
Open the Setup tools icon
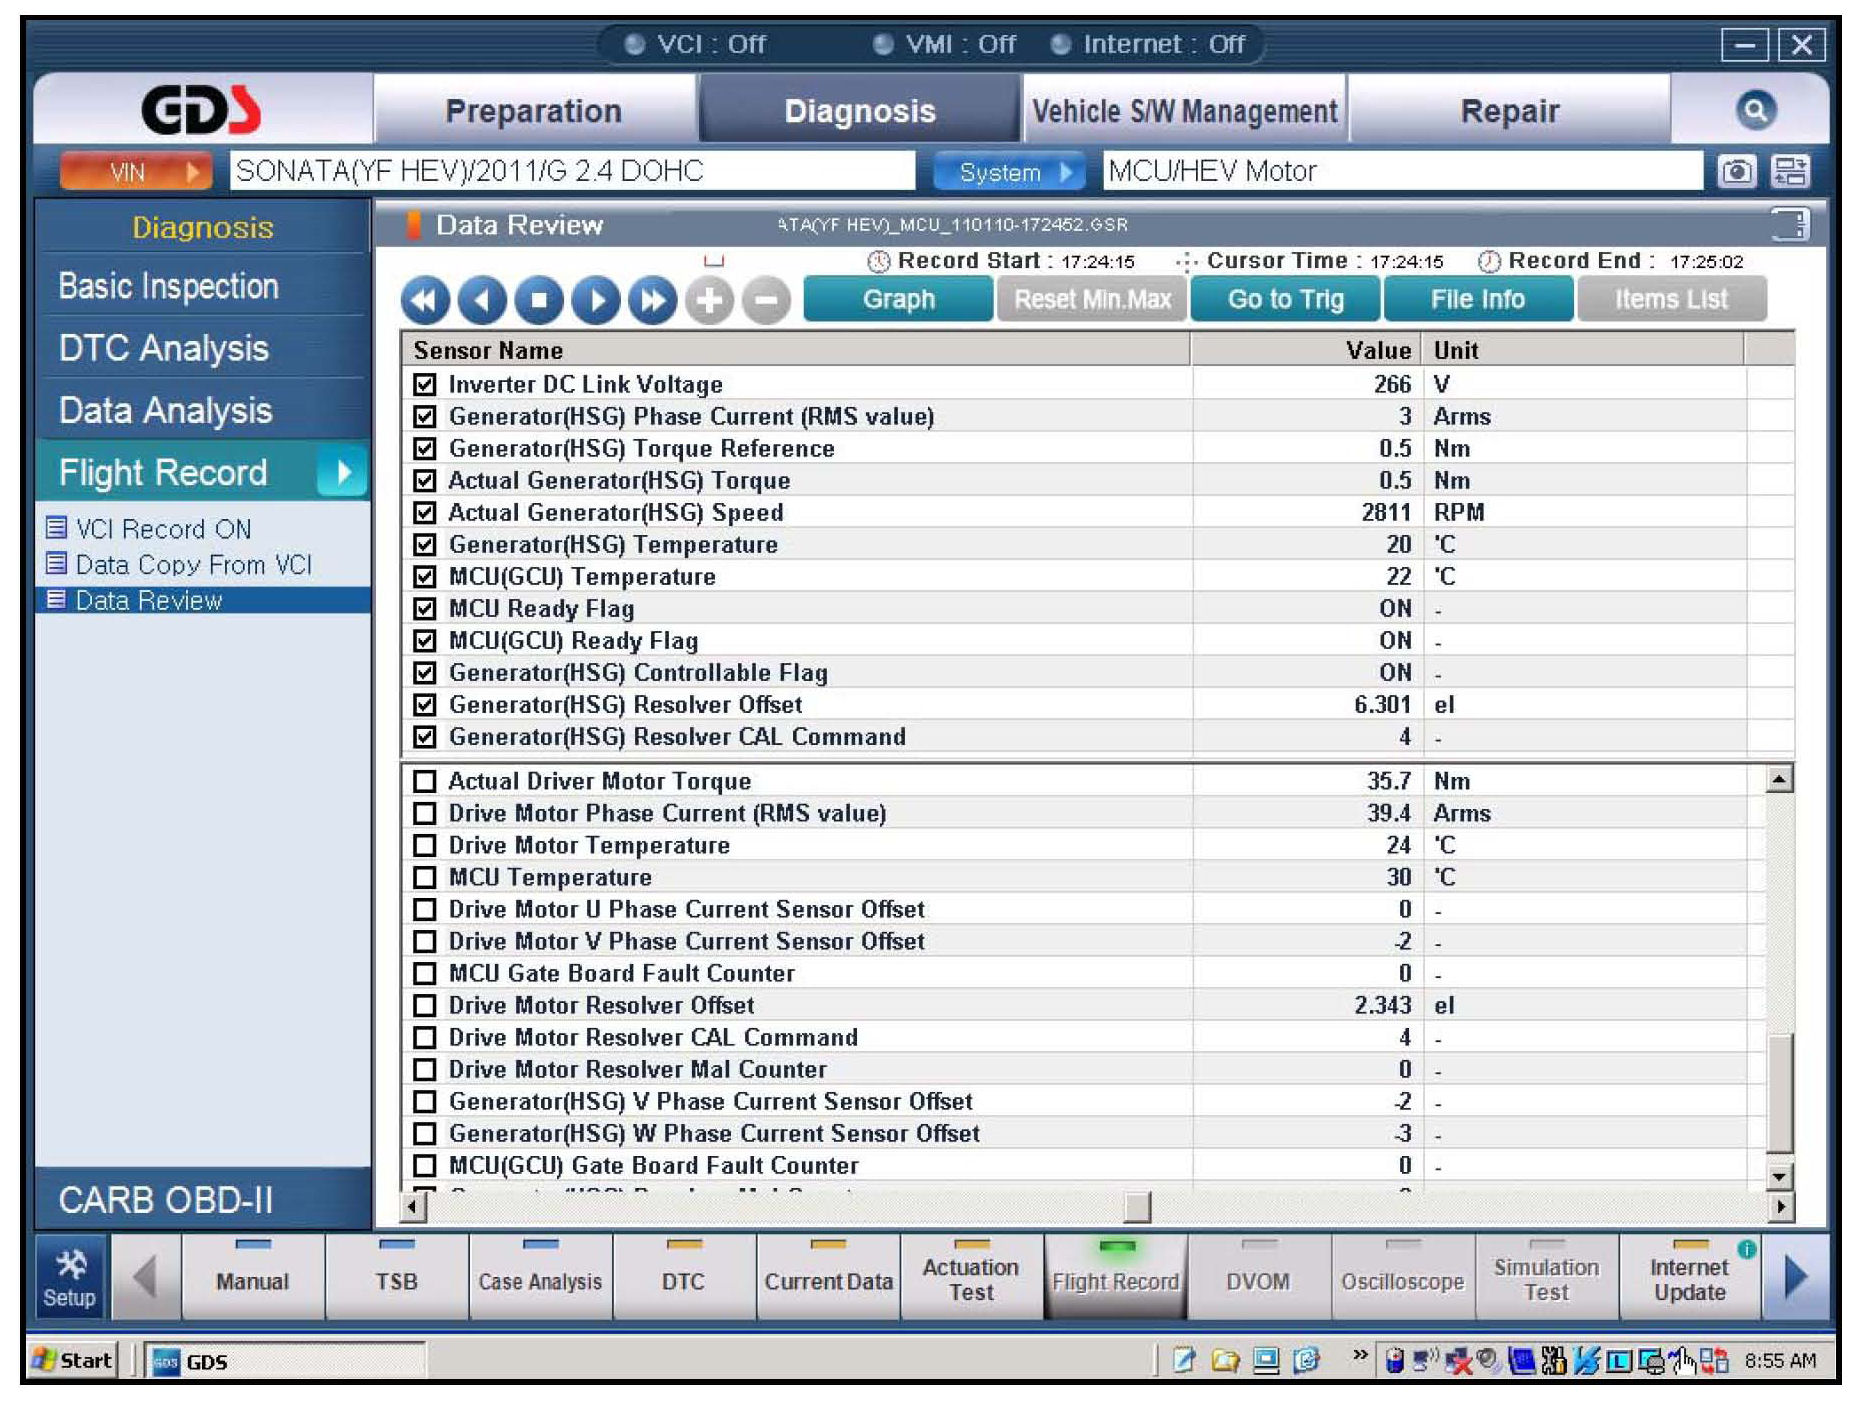click(70, 1278)
